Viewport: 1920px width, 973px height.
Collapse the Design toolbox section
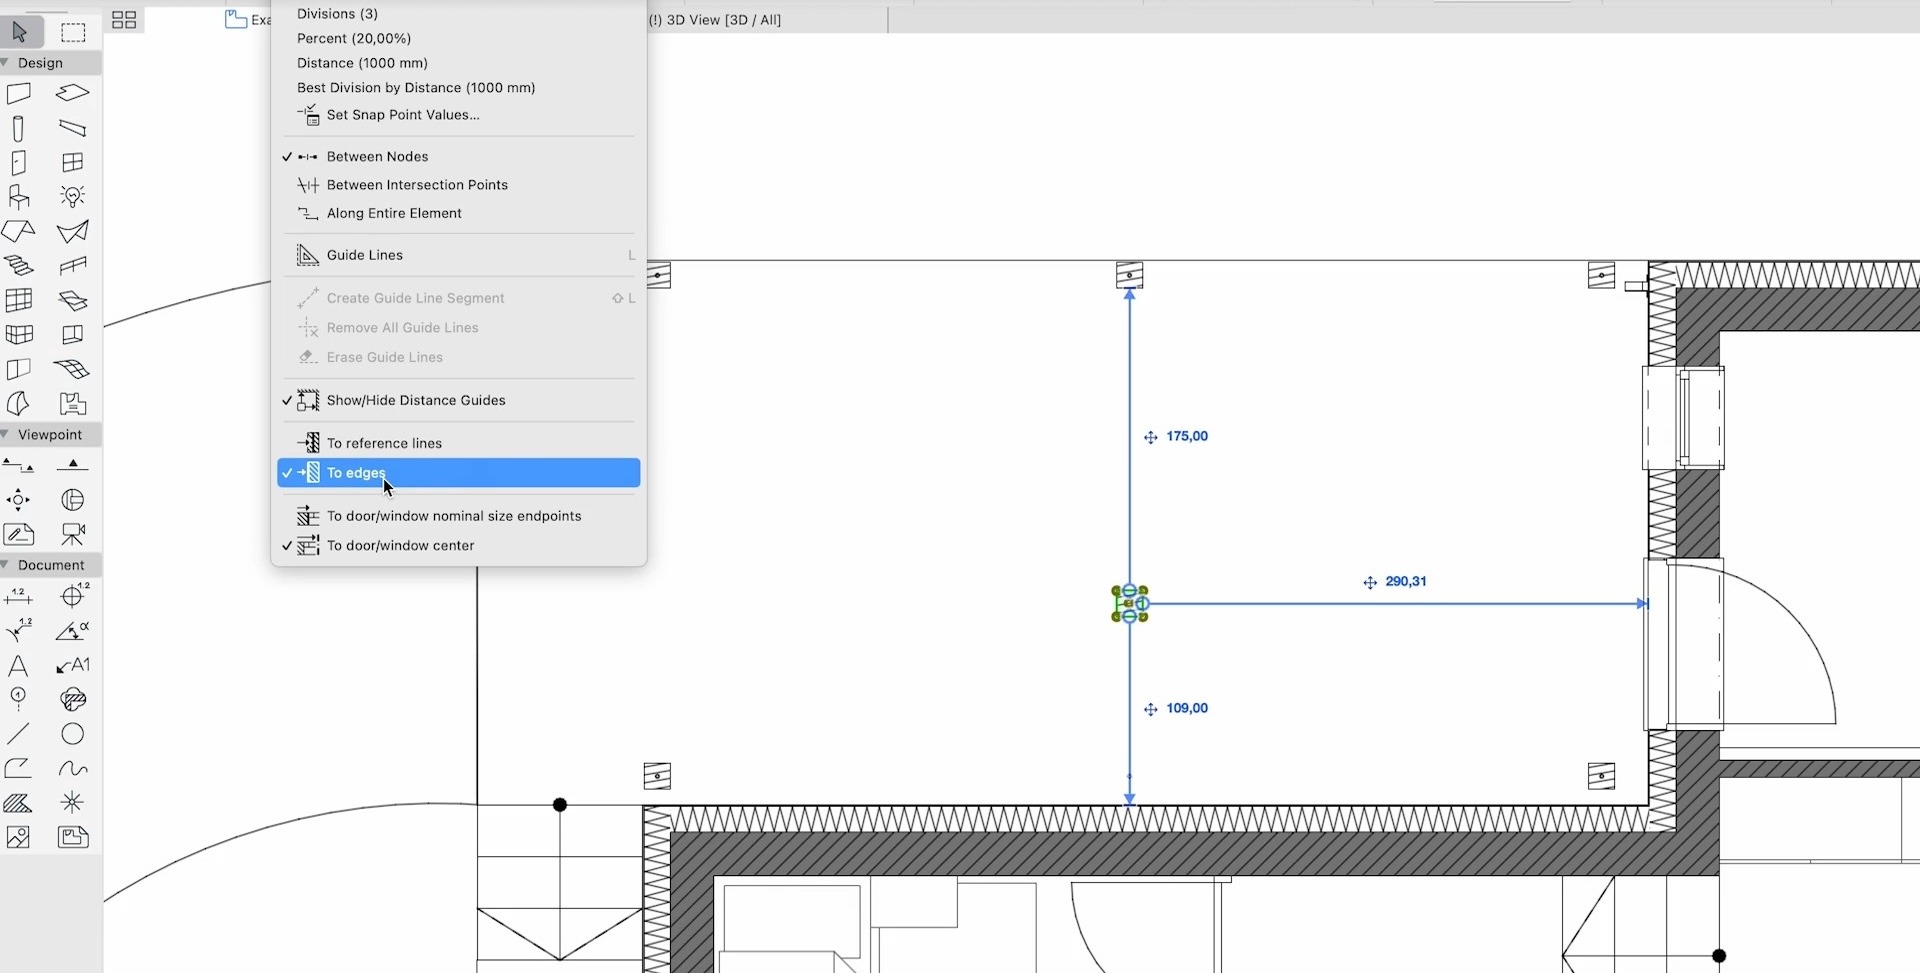coord(6,63)
